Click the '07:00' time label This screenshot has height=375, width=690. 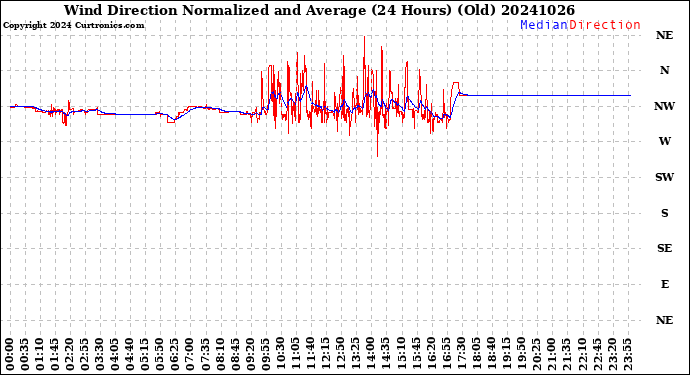point(191,354)
